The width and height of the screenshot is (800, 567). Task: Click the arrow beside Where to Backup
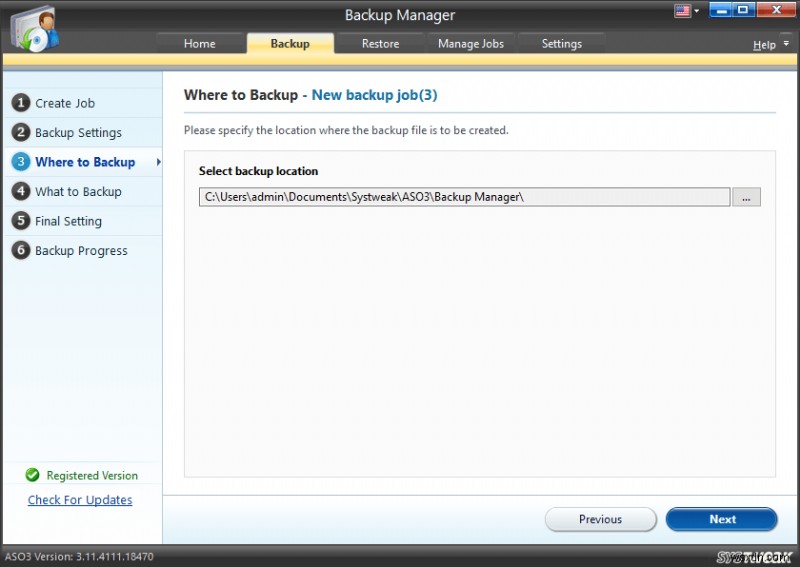tap(158, 162)
